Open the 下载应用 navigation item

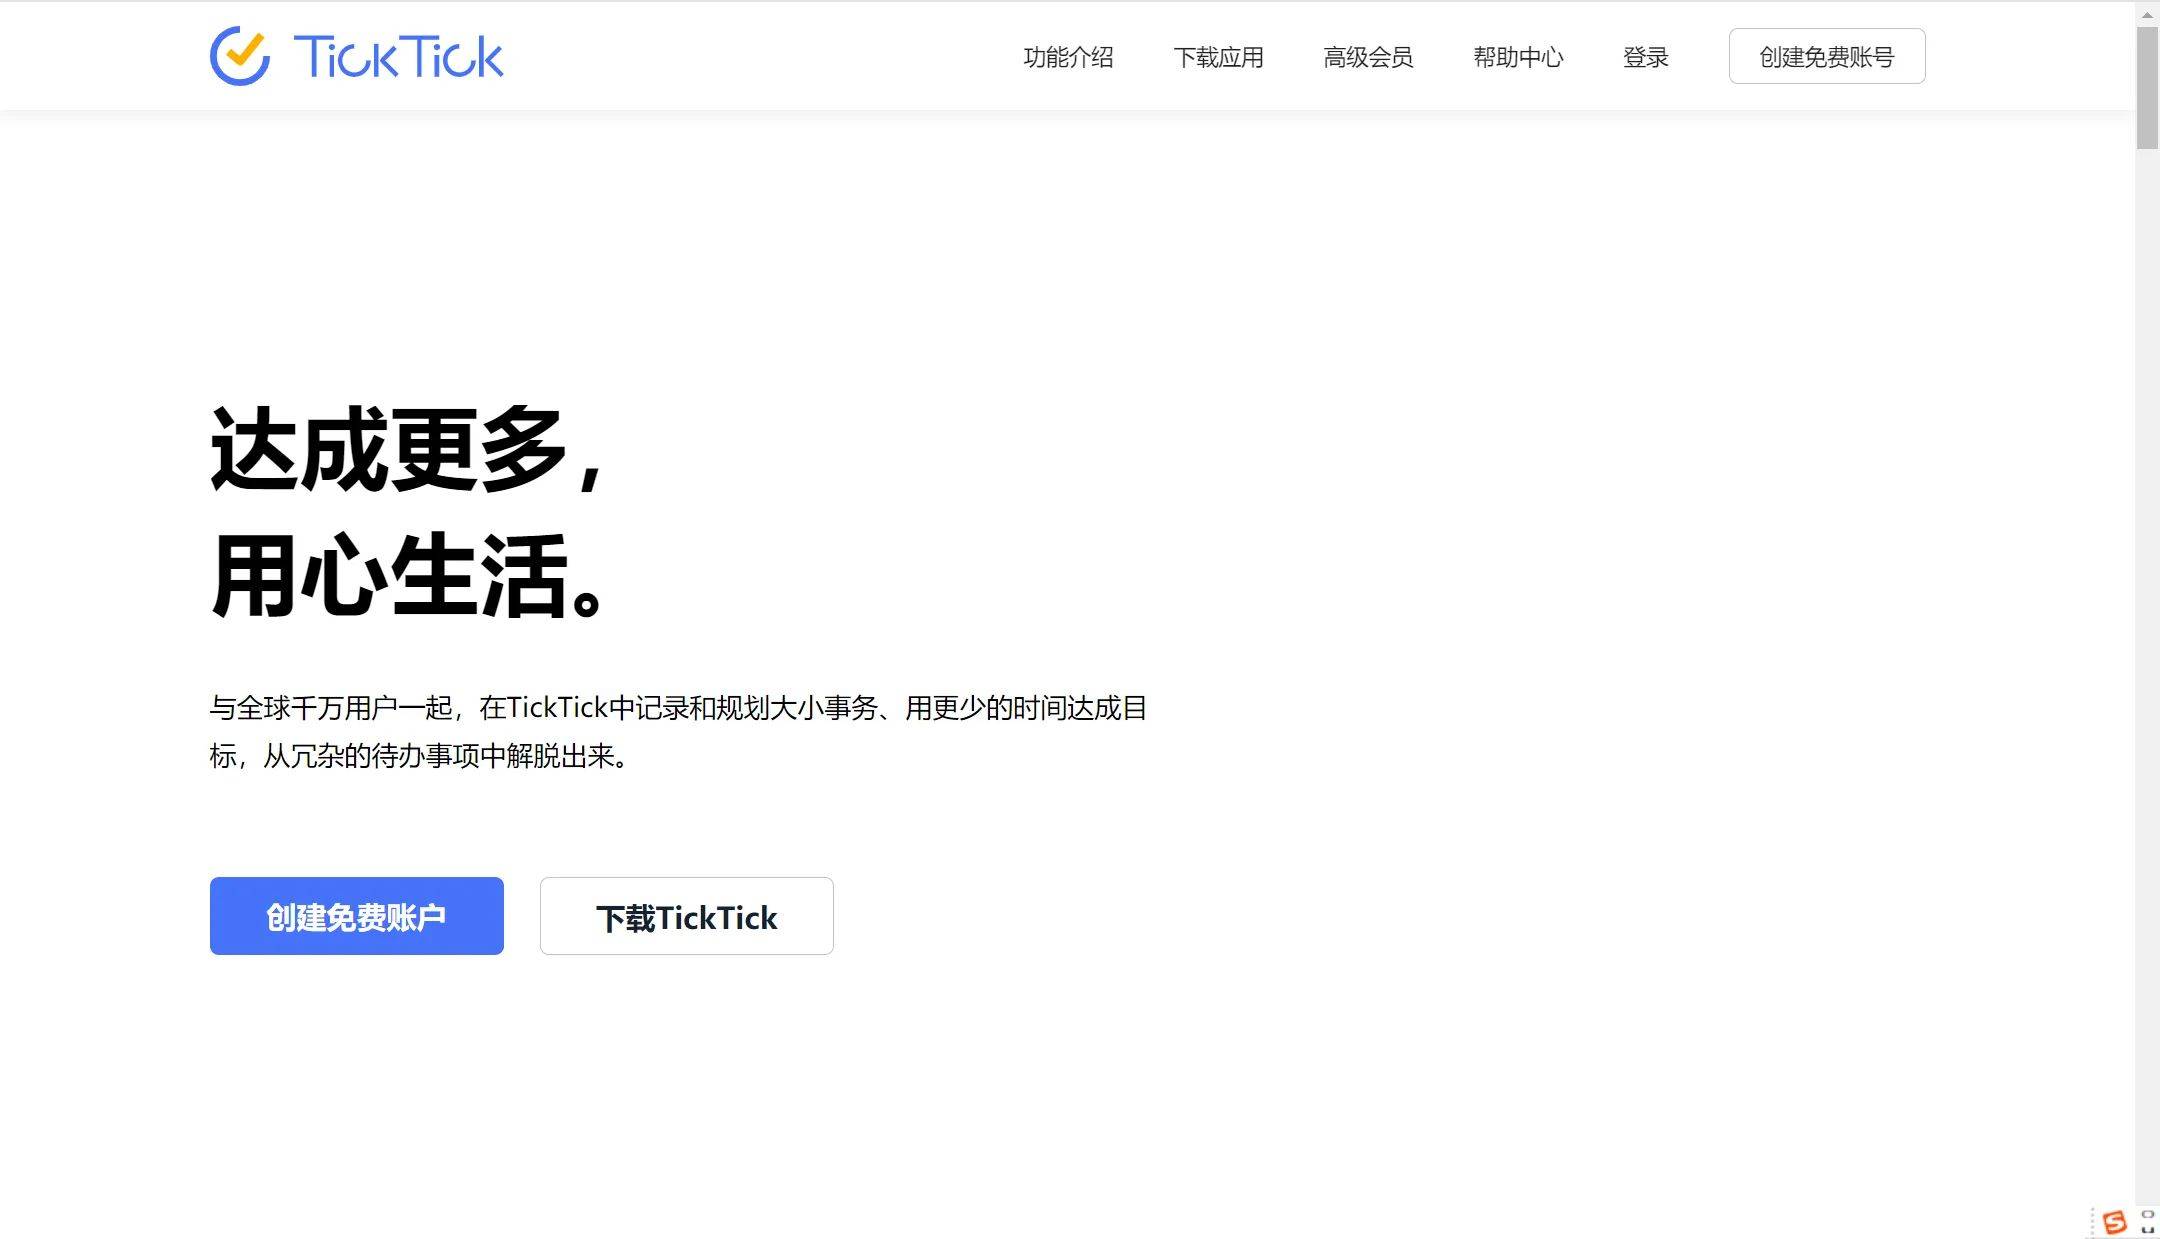pyautogui.click(x=1218, y=57)
